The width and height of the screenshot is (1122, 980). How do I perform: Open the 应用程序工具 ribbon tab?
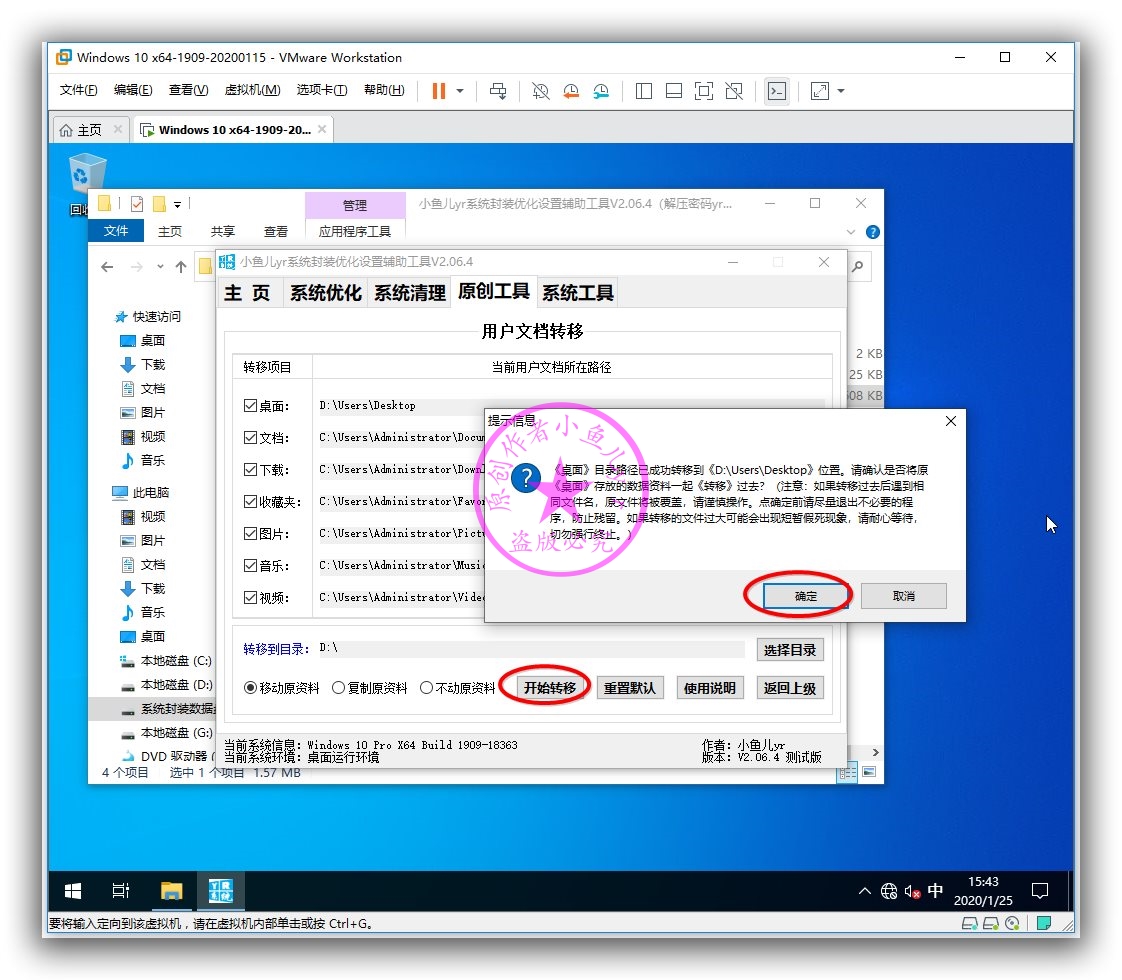point(355,231)
